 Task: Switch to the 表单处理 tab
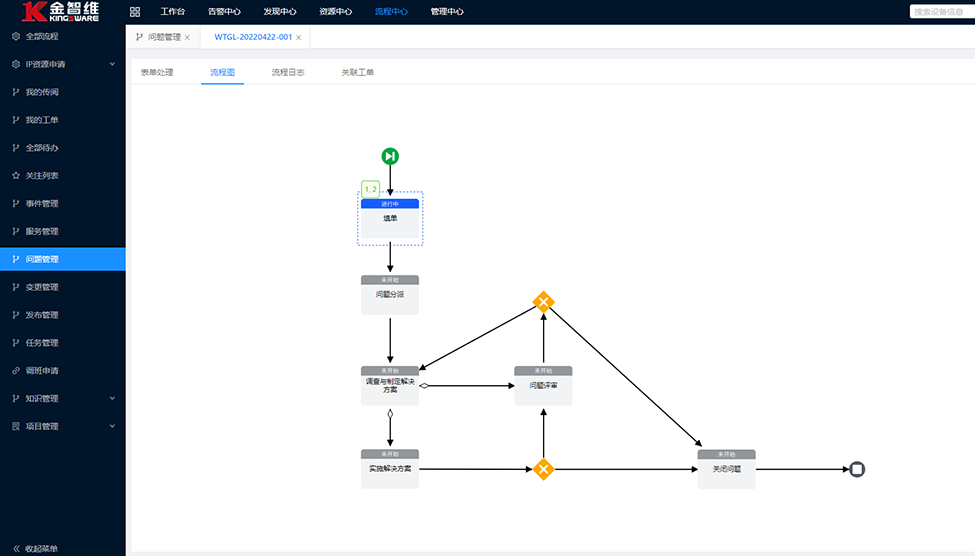tap(157, 73)
